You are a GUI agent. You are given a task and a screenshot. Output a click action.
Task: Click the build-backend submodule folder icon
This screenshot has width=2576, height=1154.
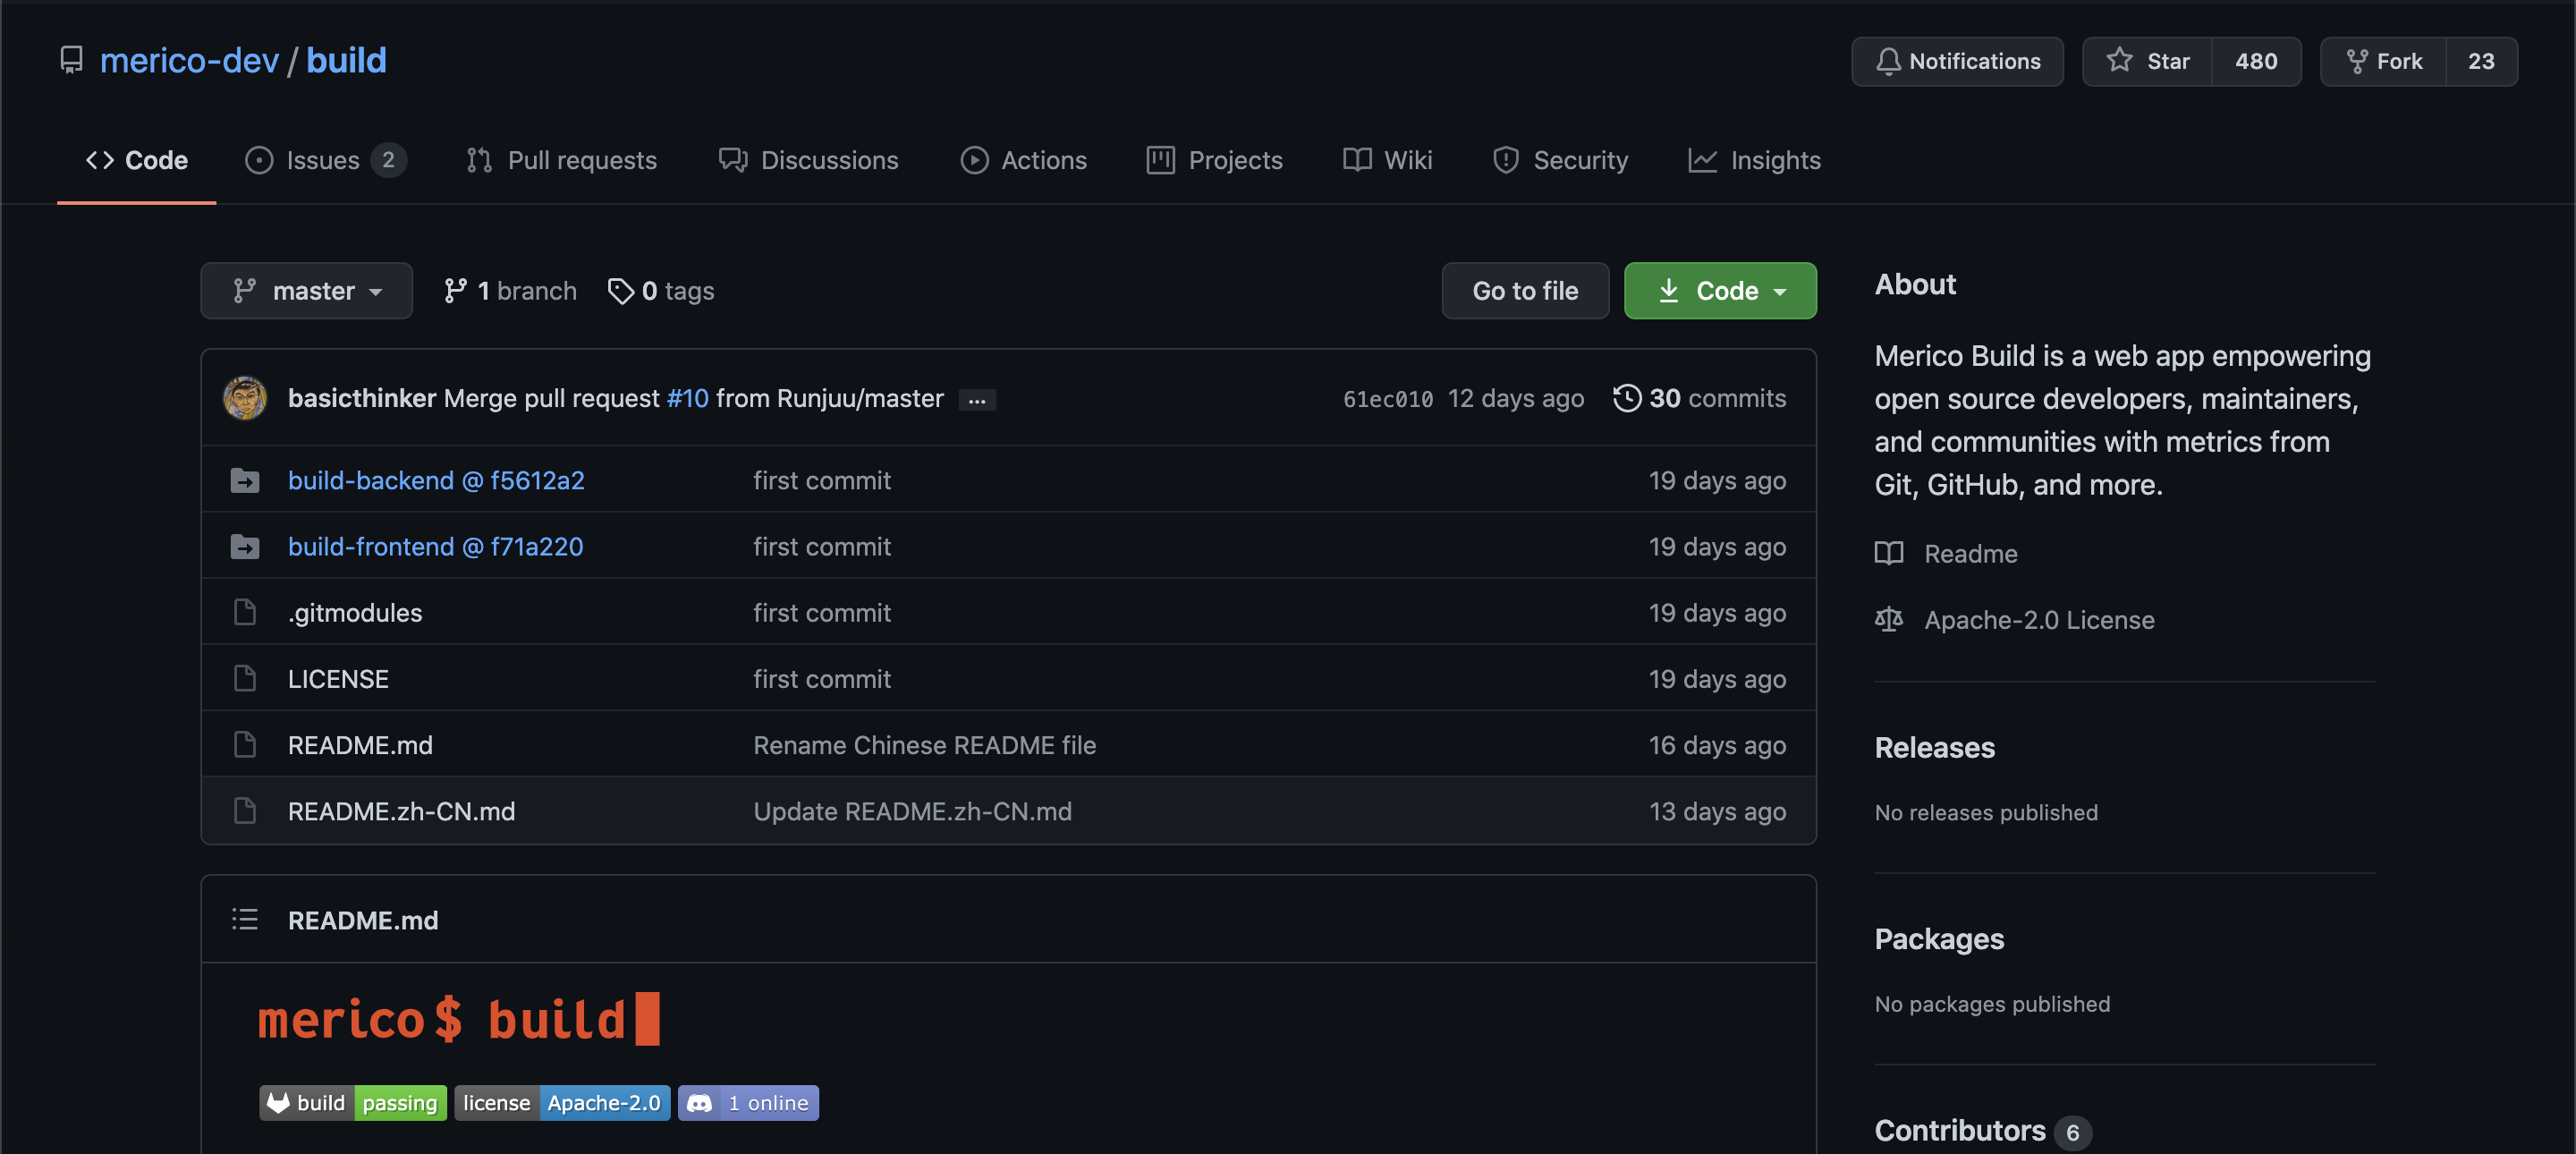(x=245, y=481)
